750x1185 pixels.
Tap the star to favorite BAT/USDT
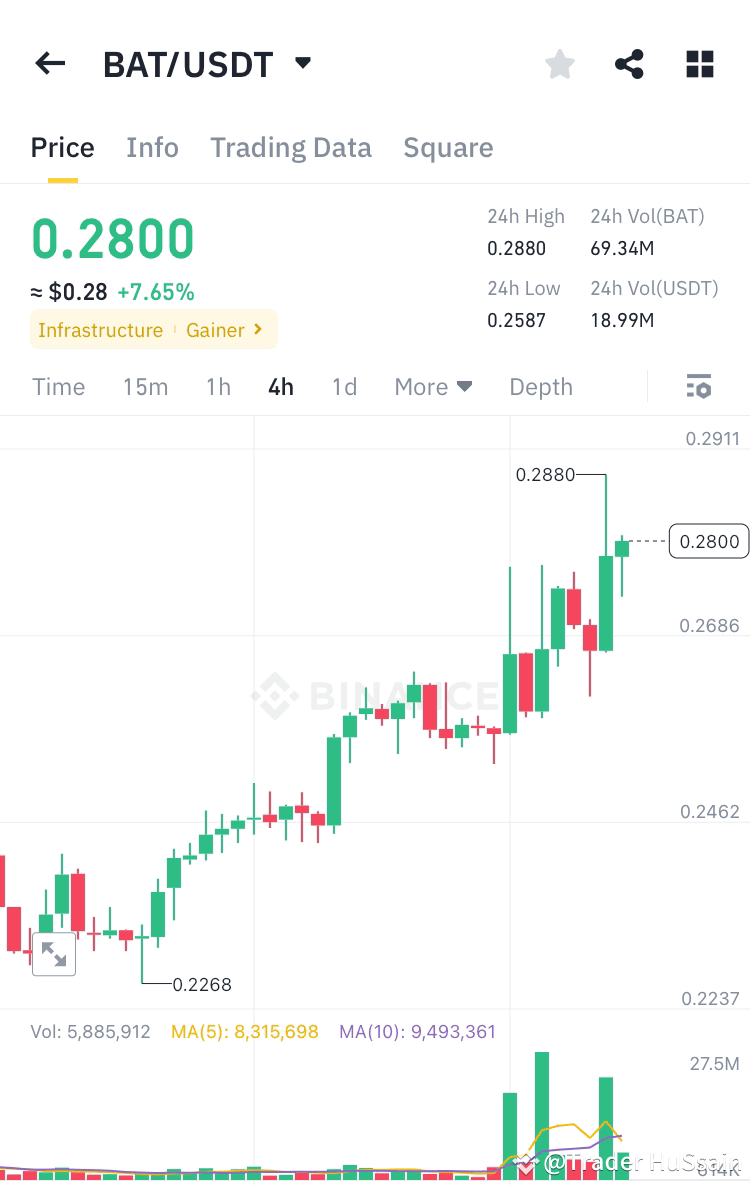559,63
